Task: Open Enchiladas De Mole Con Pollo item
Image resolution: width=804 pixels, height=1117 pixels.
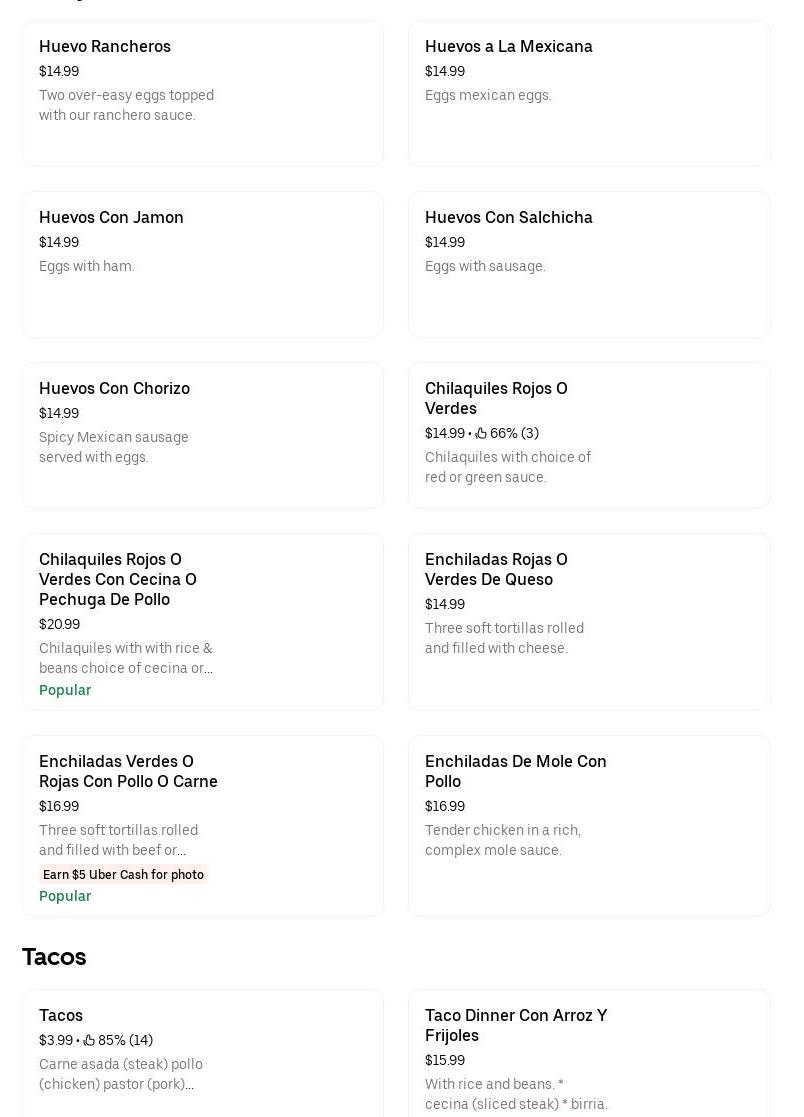Action: click(x=589, y=826)
